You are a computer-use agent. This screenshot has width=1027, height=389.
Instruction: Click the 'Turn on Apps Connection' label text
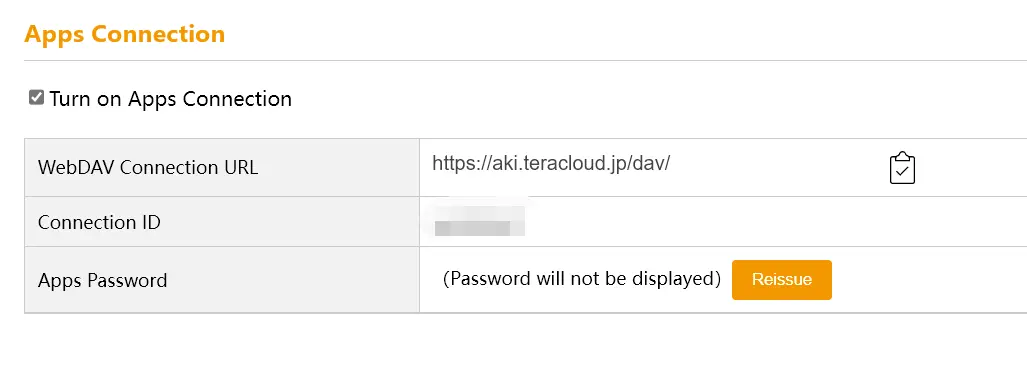pos(170,99)
